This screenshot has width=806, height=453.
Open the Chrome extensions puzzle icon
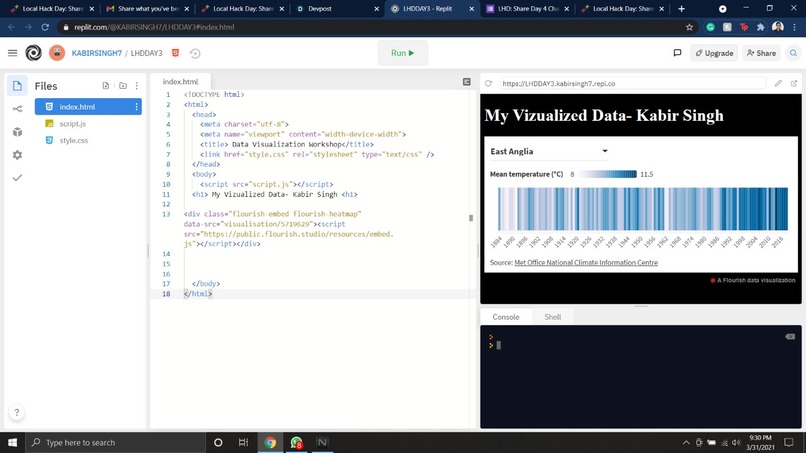point(761,27)
